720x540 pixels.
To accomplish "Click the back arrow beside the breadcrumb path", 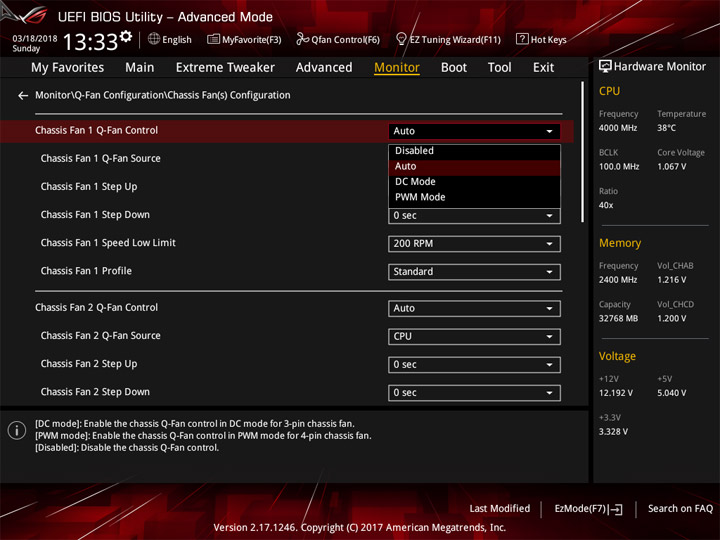I will [x=22, y=96].
